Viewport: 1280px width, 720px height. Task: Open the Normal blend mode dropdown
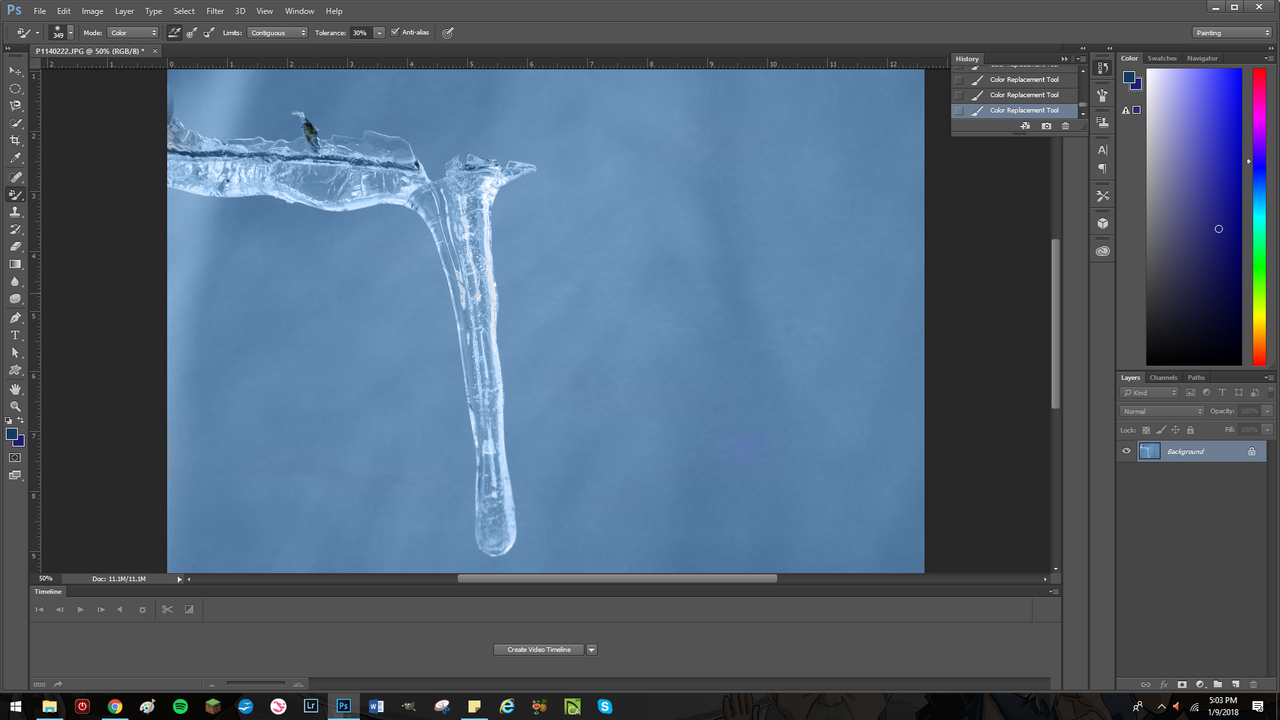coord(1162,411)
